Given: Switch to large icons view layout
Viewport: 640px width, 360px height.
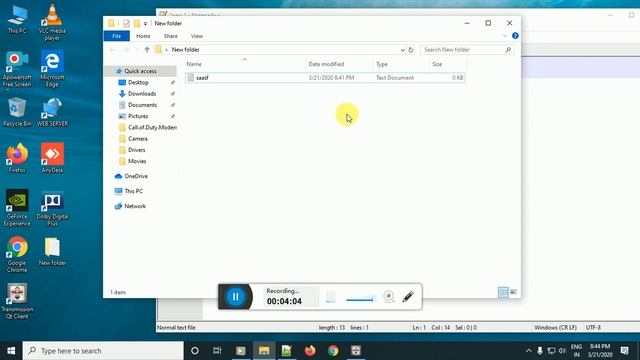Looking at the screenshot, I should [x=513, y=292].
